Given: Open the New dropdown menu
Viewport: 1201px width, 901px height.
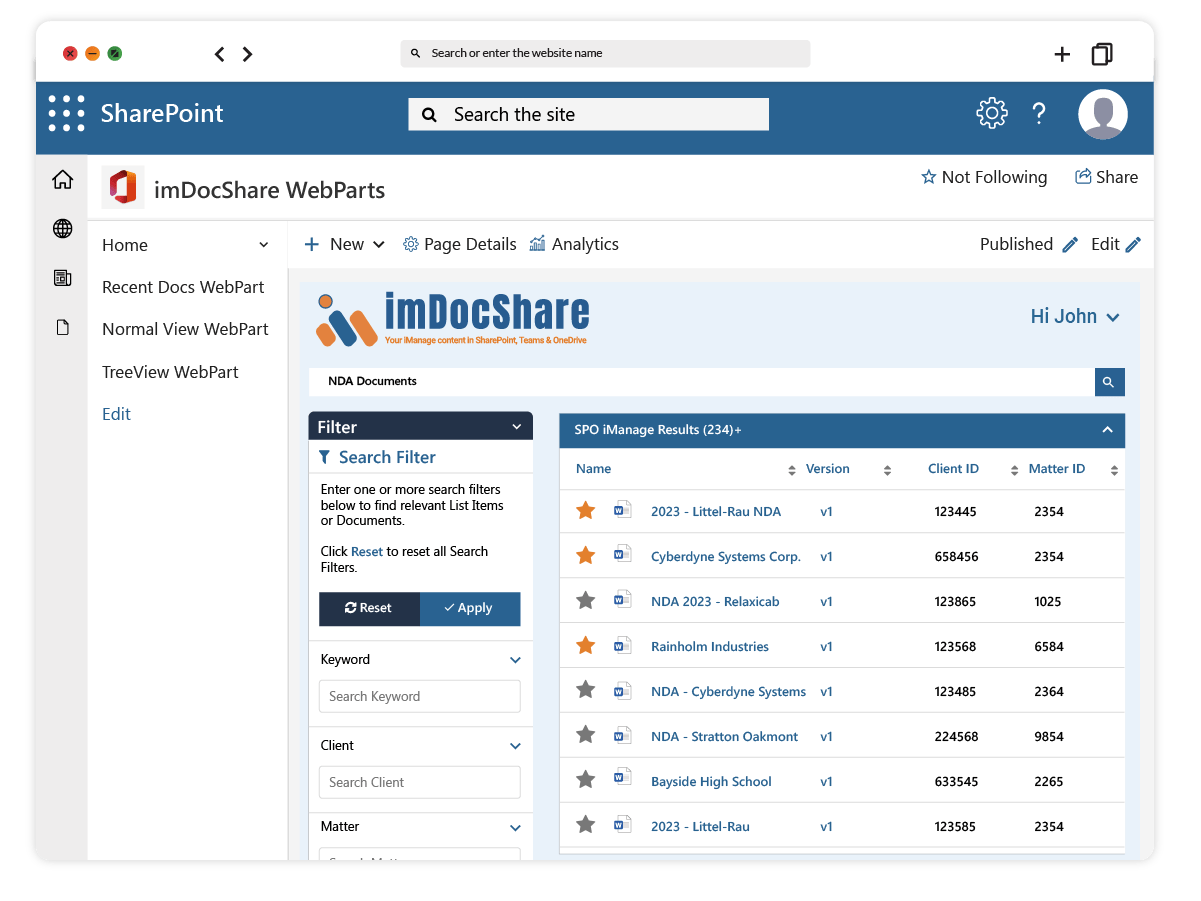Looking at the screenshot, I should click(345, 244).
